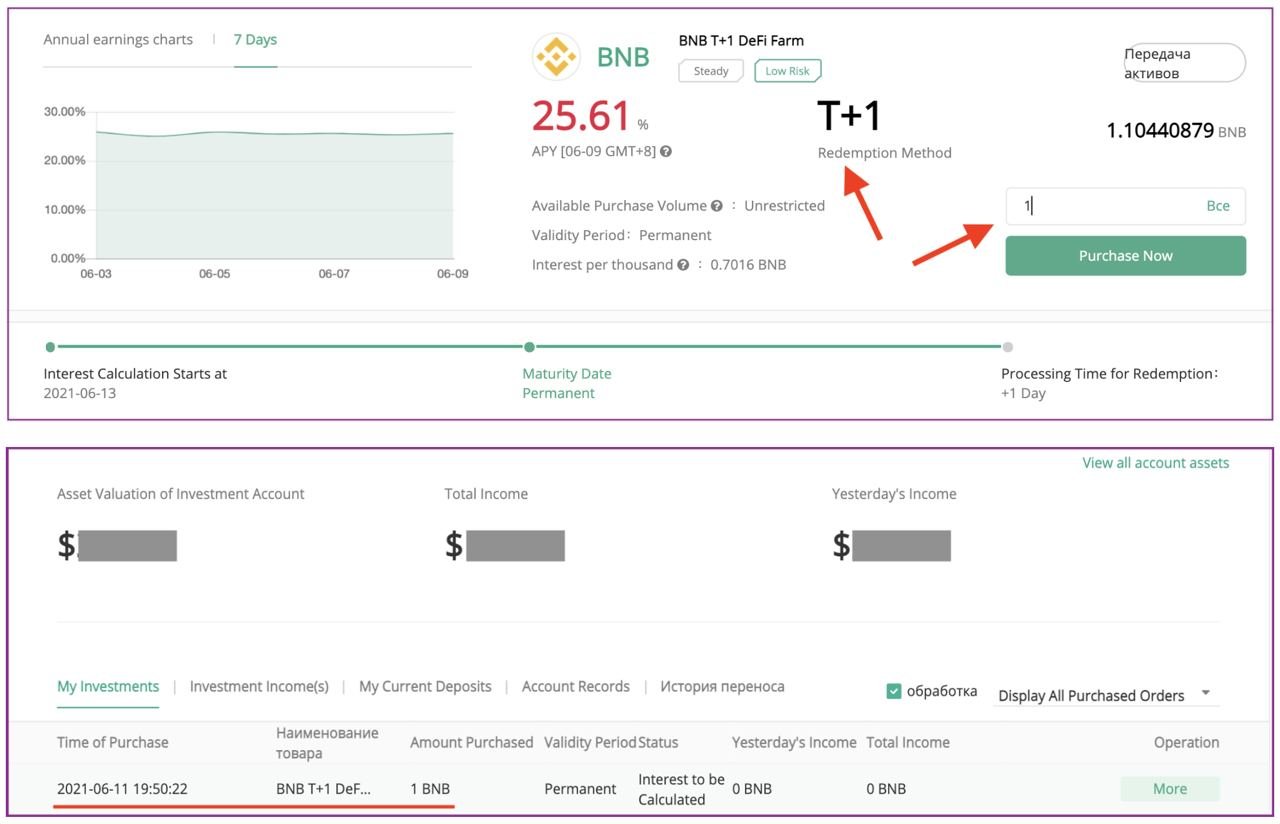Click the Purchase Now button
This screenshot has height=824, width=1280.
coord(1125,256)
